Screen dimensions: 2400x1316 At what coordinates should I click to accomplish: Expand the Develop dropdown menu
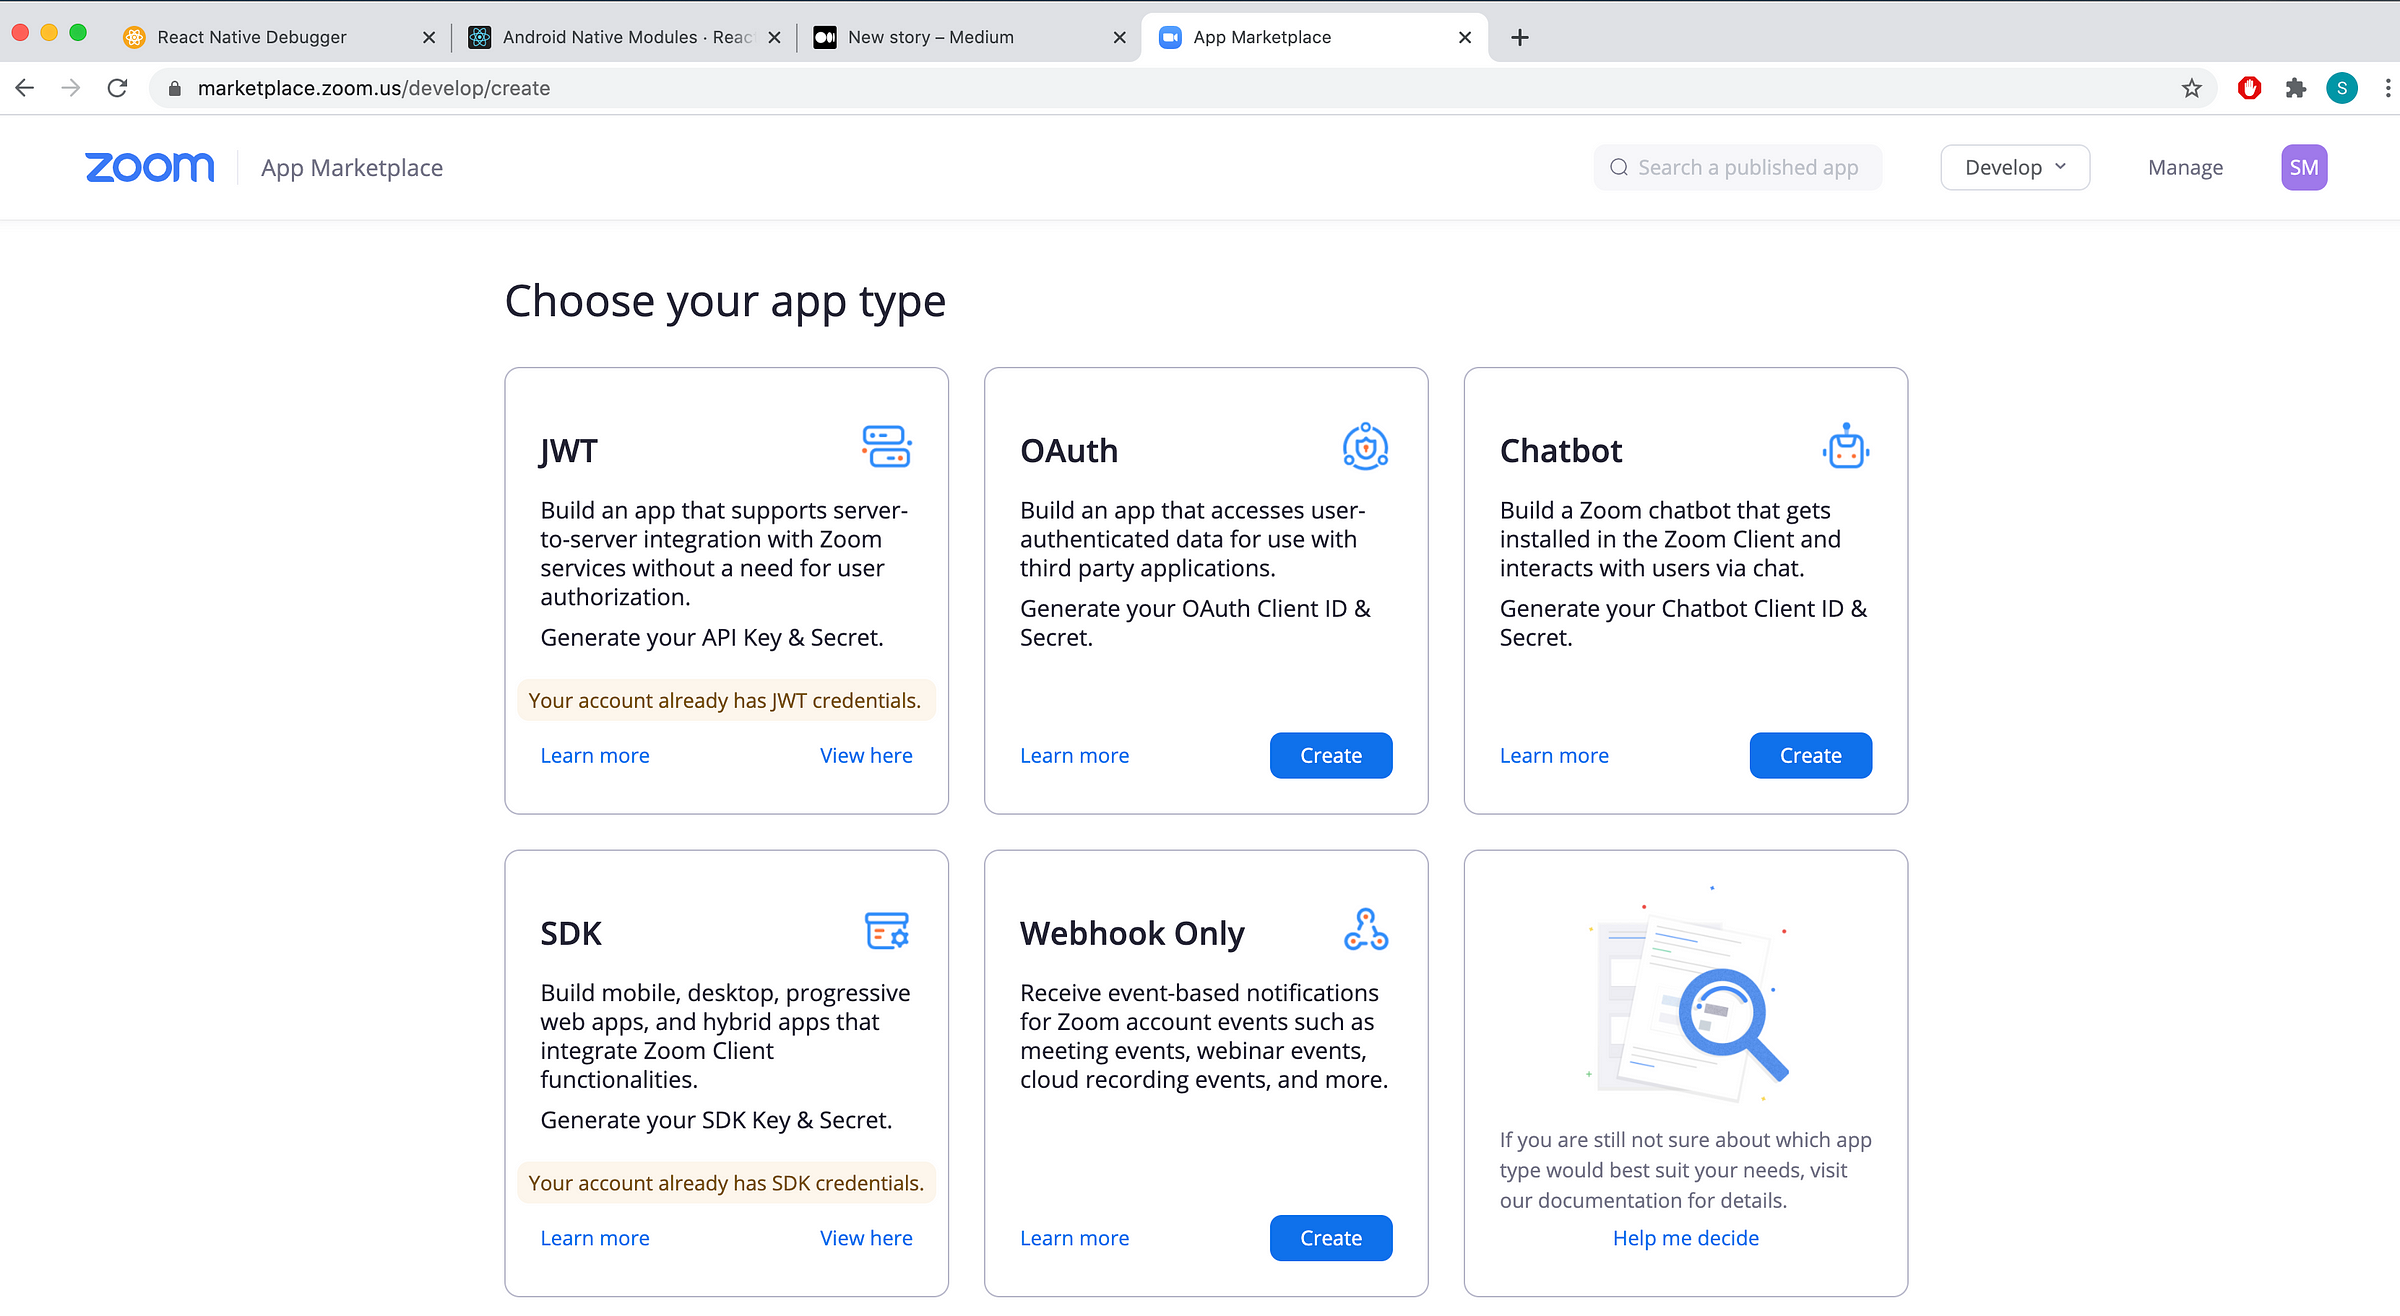pos(2014,167)
